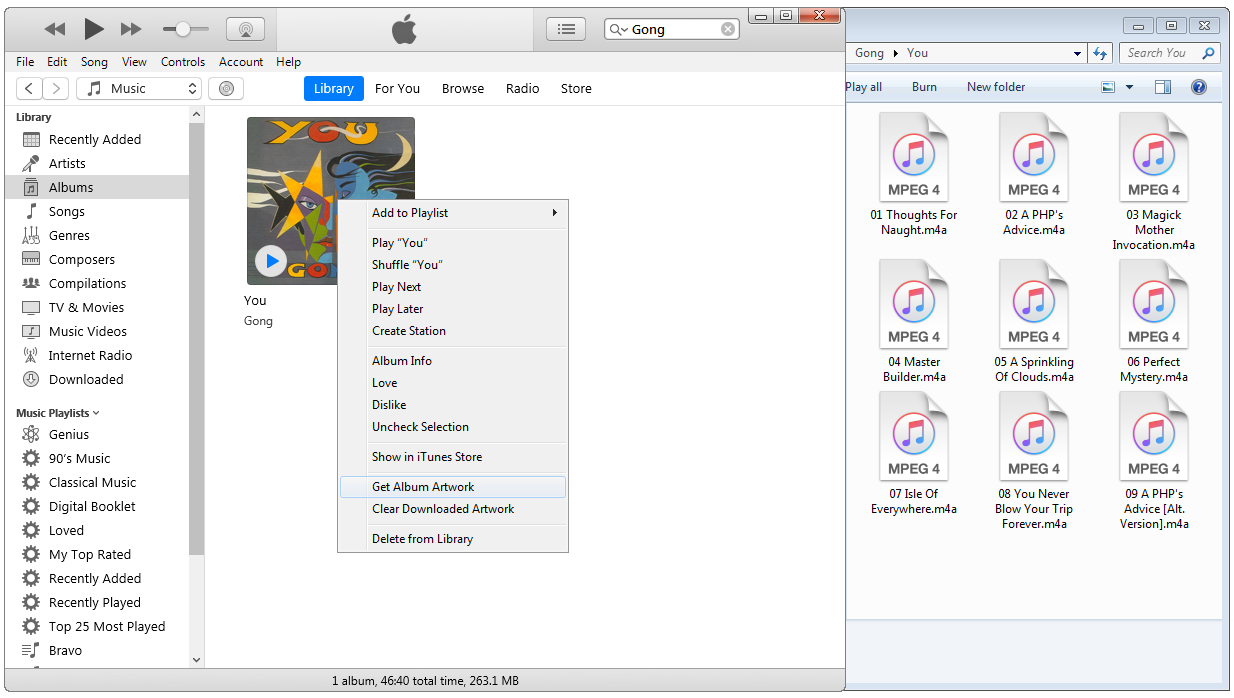Choose Shuffle "You" from context menu
The height and width of the screenshot is (698, 1234).
pyautogui.click(x=453, y=264)
